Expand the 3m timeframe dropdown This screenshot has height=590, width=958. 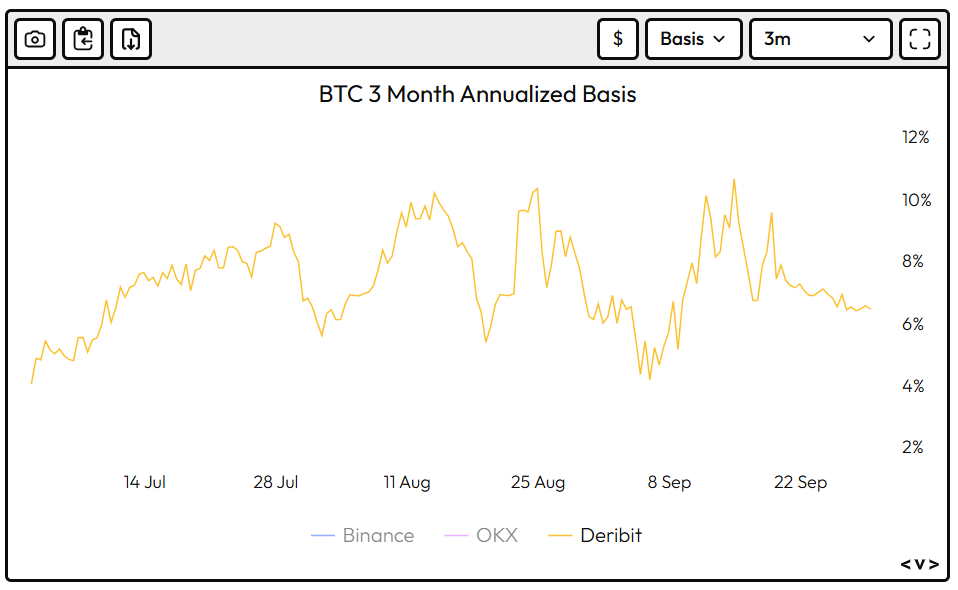point(820,39)
